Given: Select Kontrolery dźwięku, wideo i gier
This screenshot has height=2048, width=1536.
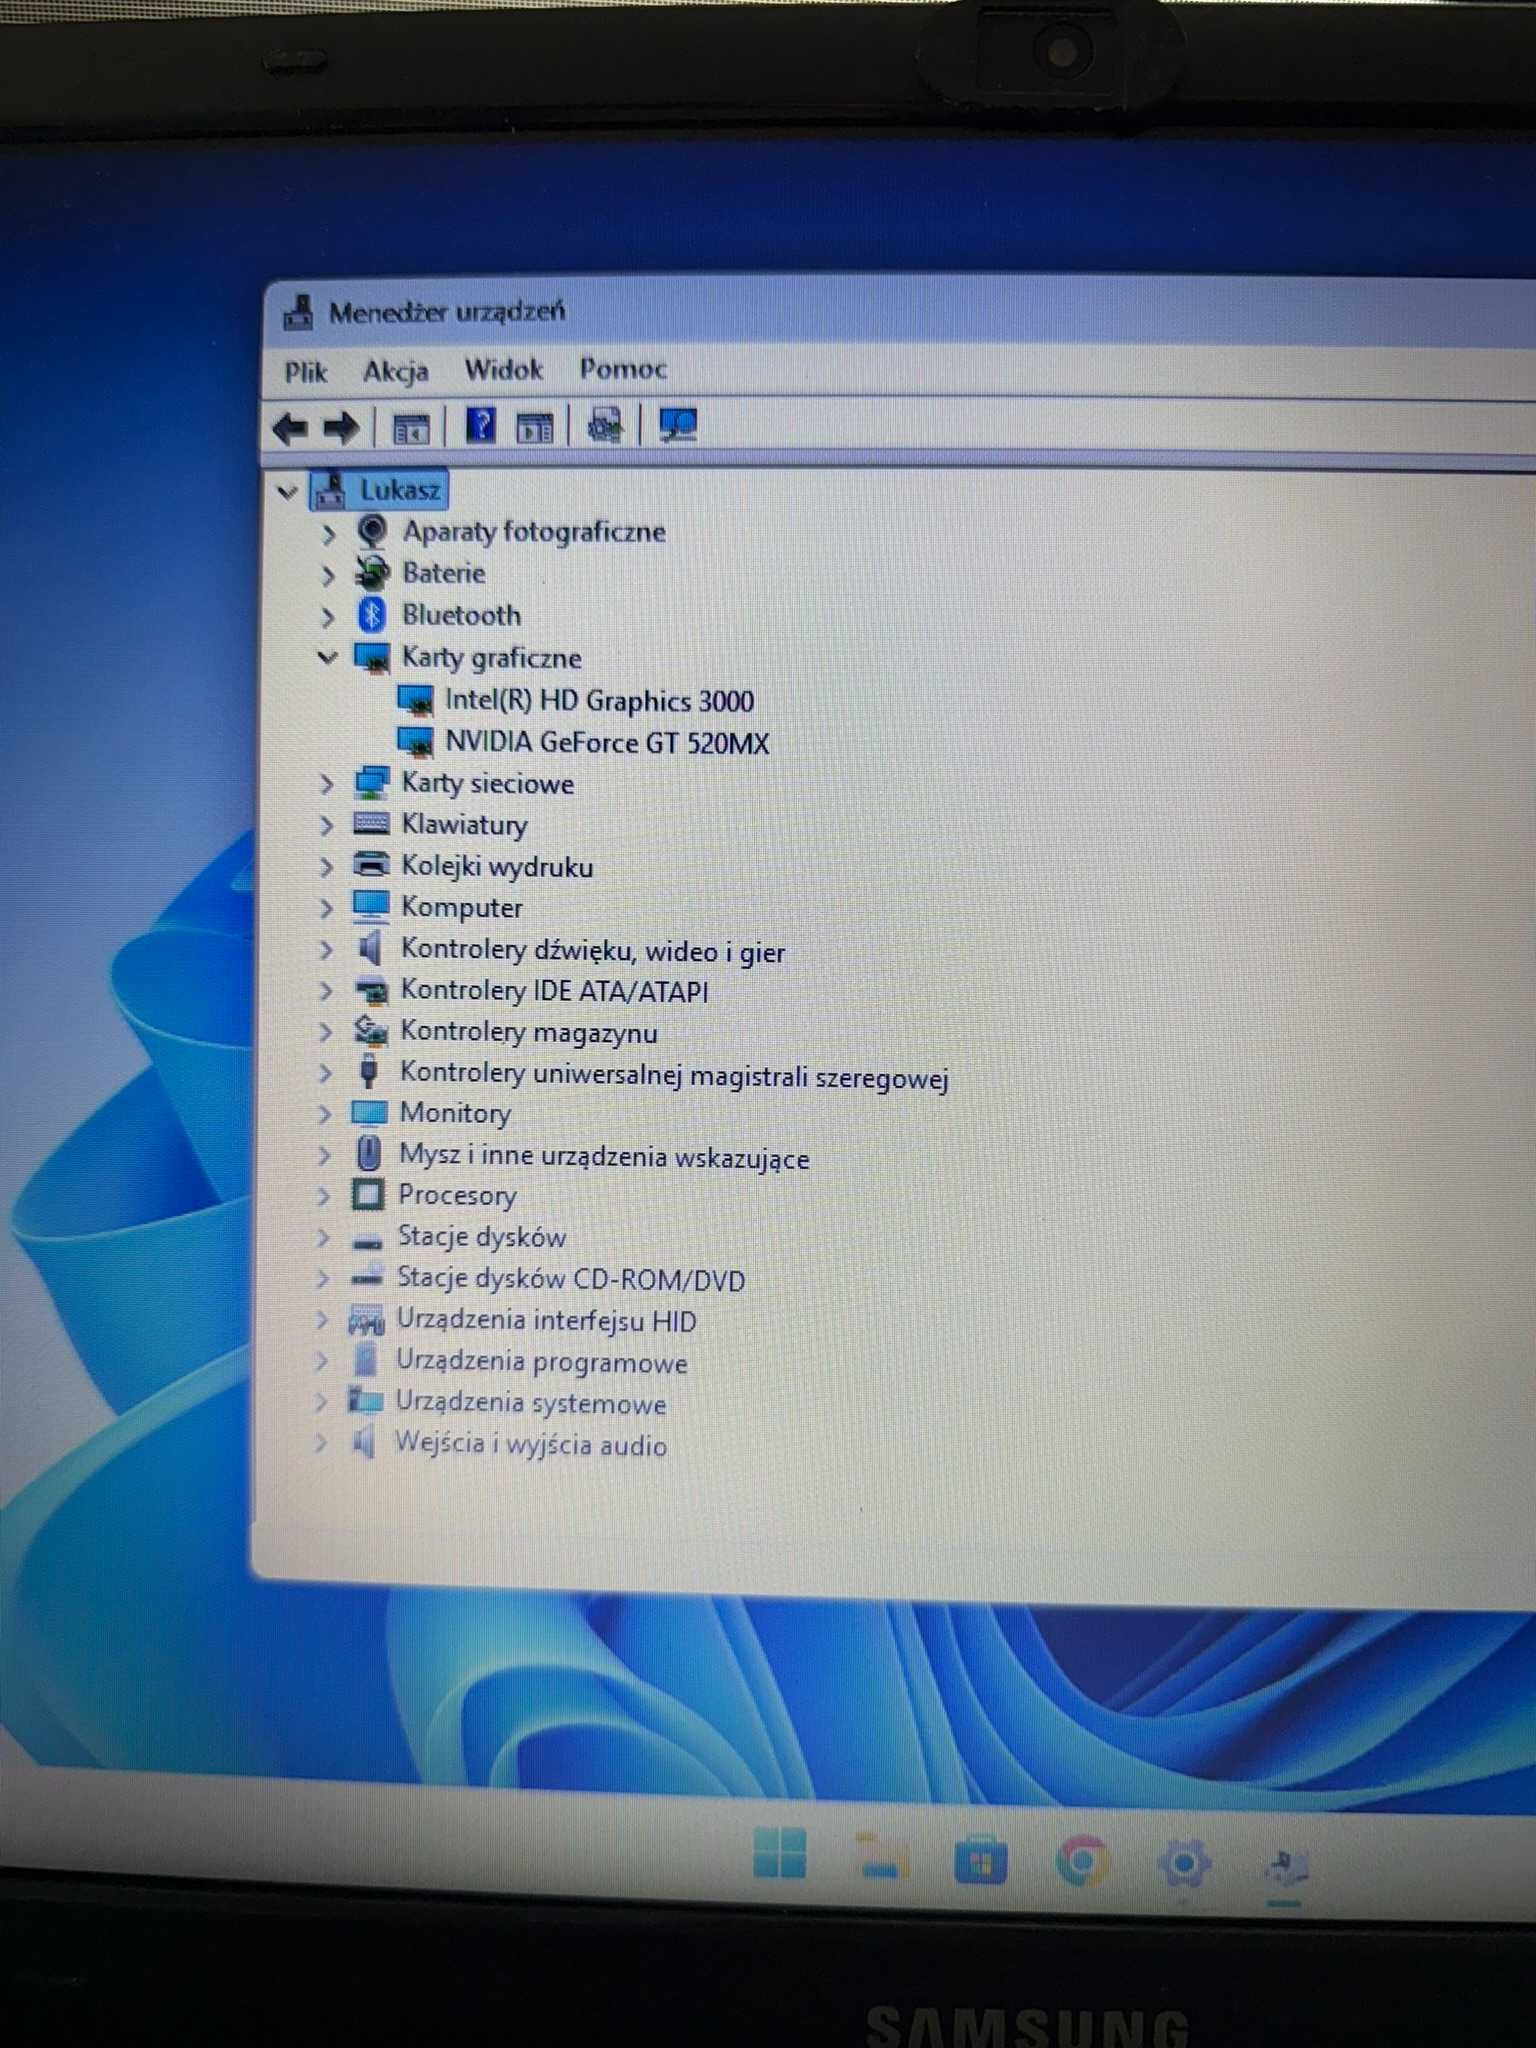Looking at the screenshot, I should [593, 951].
